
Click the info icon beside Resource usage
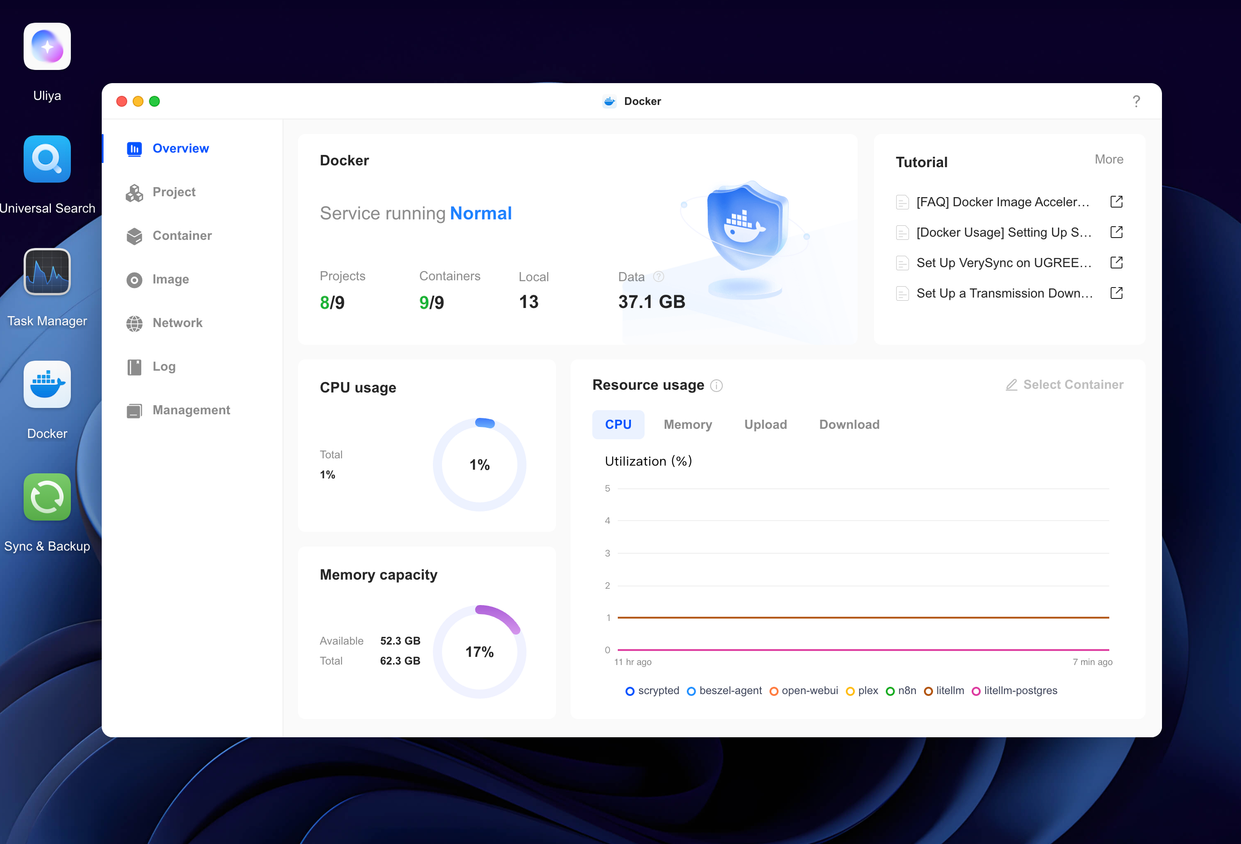pos(716,385)
